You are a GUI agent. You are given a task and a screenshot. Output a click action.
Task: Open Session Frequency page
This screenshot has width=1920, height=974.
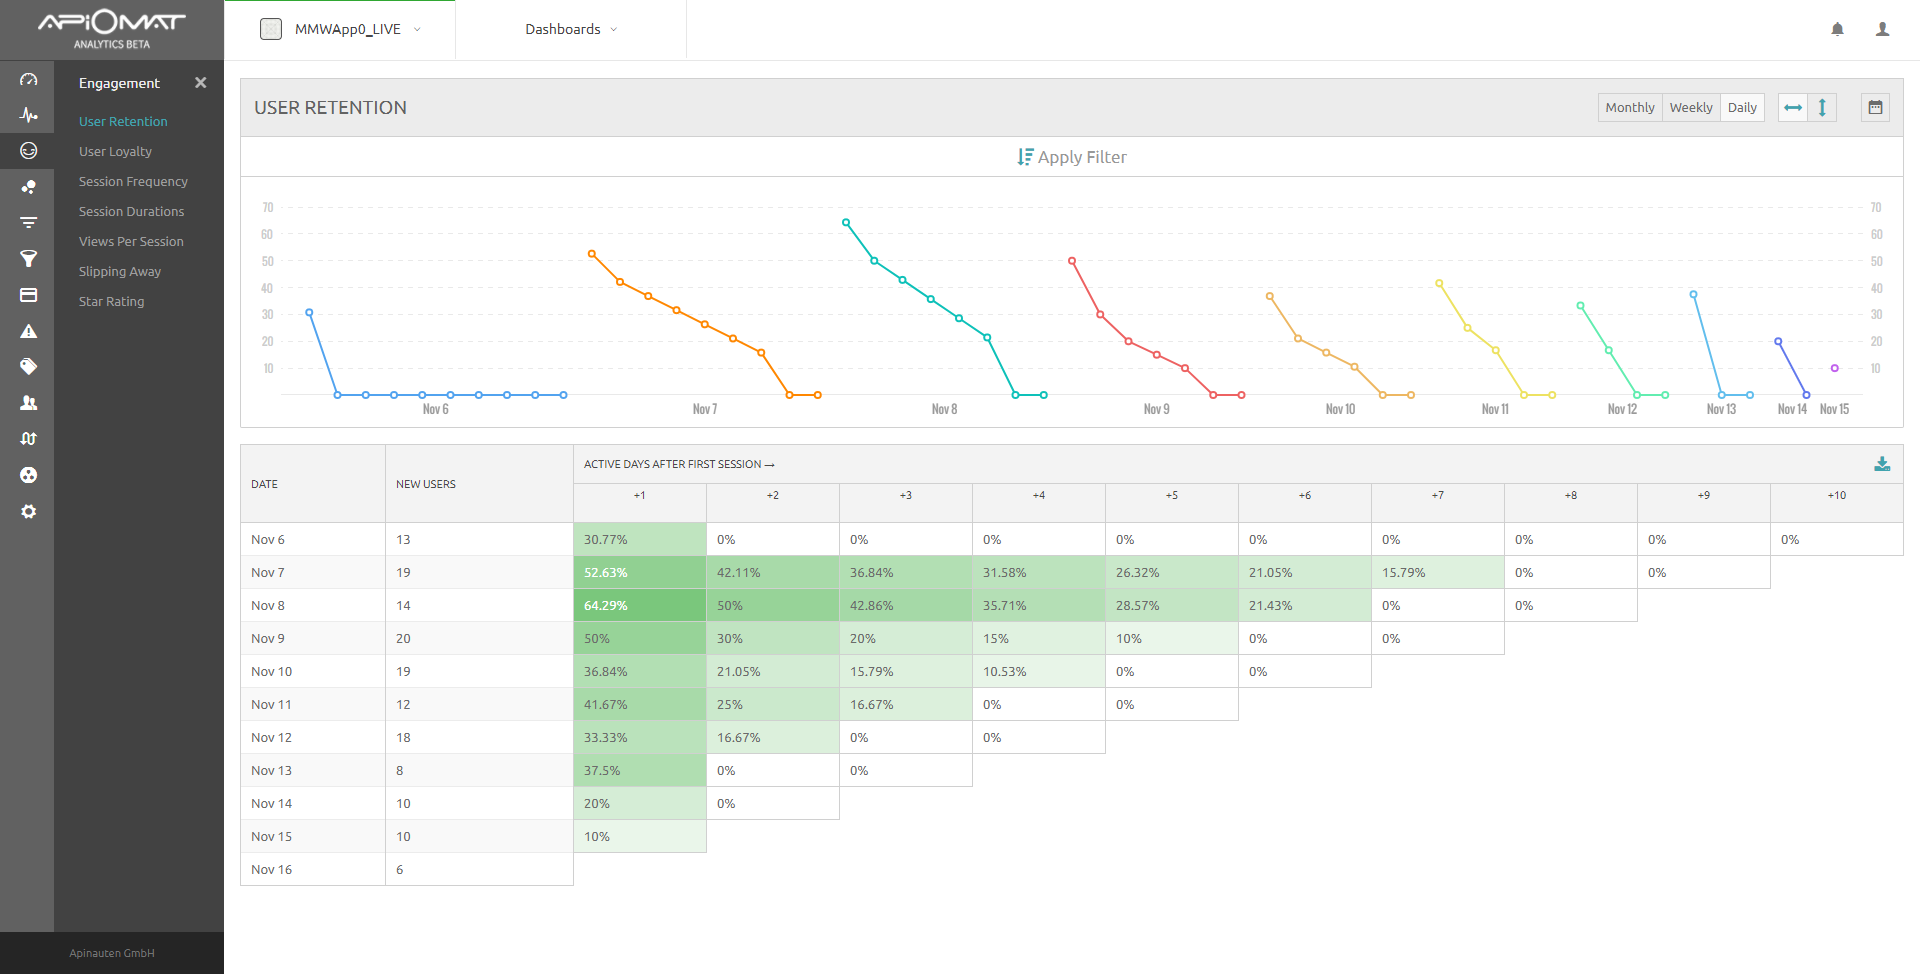[x=133, y=181]
